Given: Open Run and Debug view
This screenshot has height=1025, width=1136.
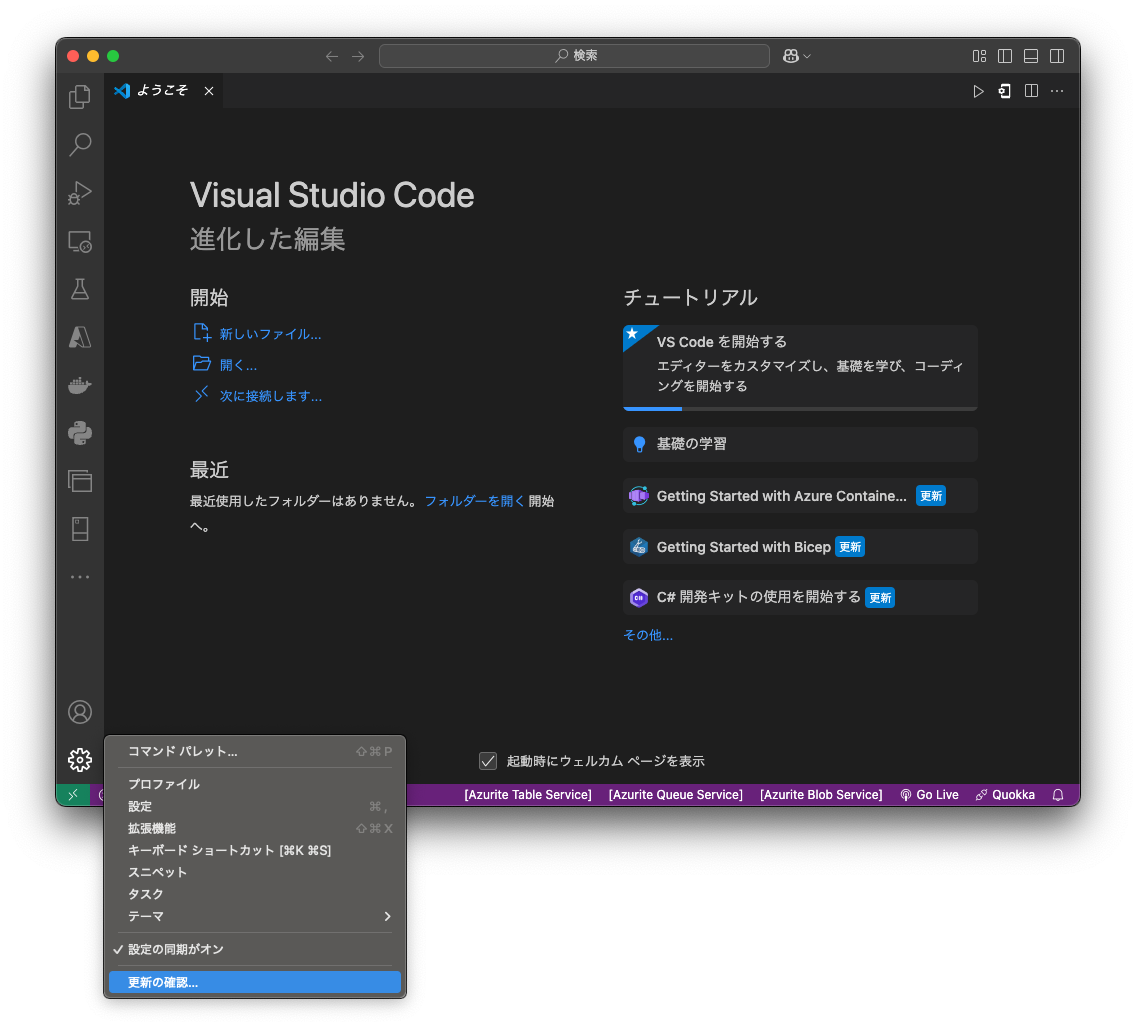Looking at the screenshot, I should 80,193.
